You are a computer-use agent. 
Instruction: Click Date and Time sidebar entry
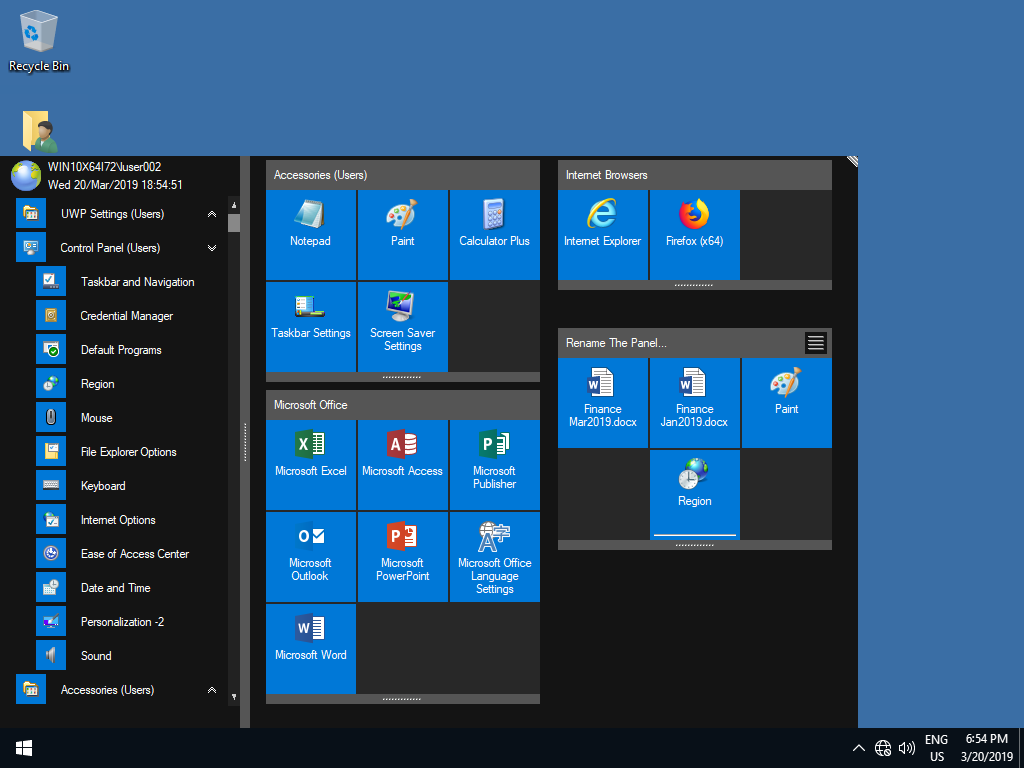pos(115,588)
